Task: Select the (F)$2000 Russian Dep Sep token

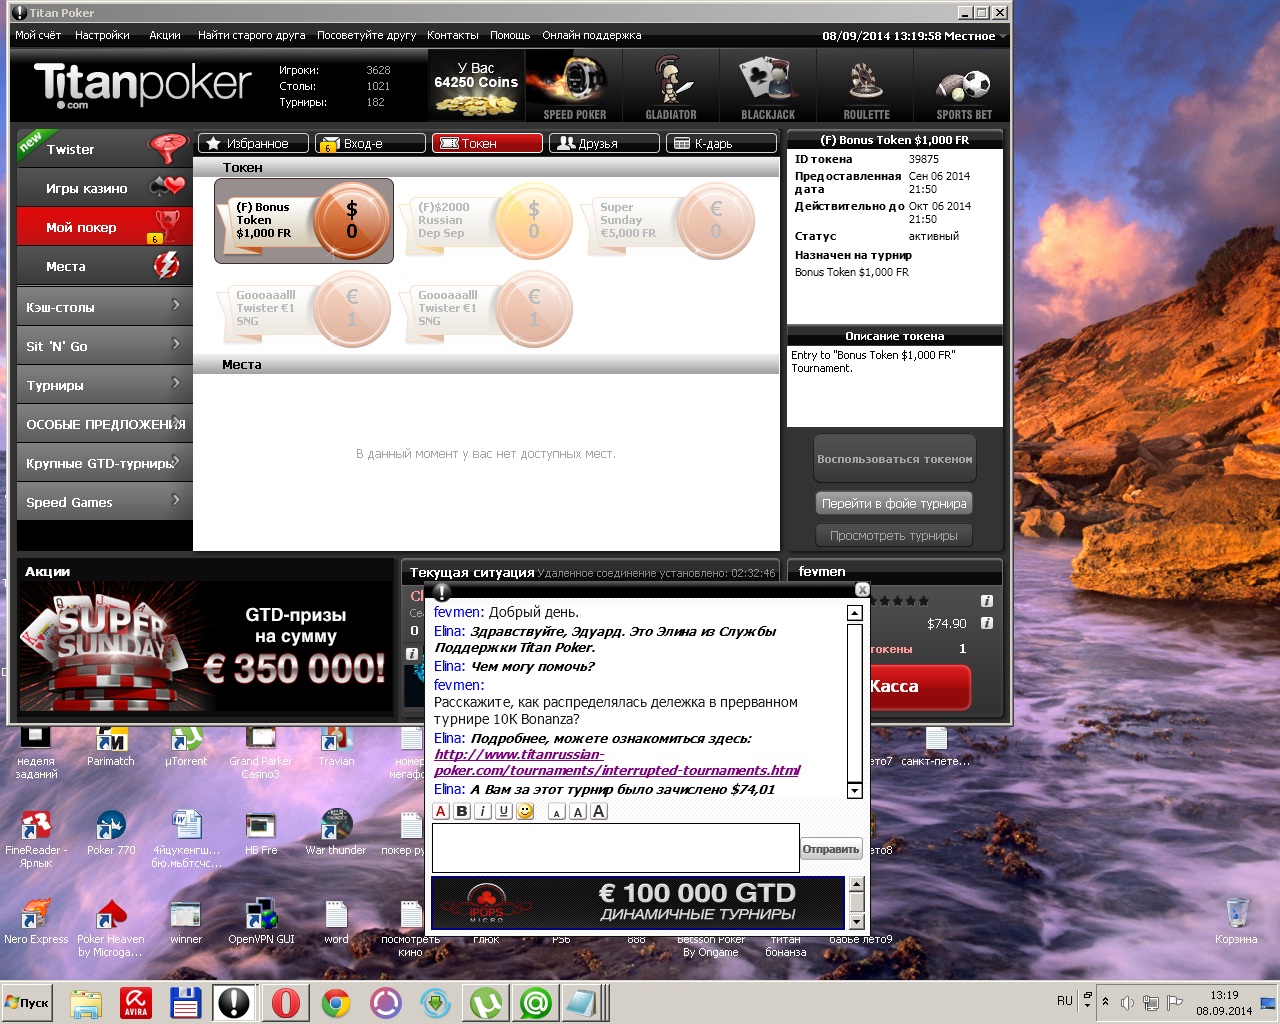Action: tap(486, 221)
